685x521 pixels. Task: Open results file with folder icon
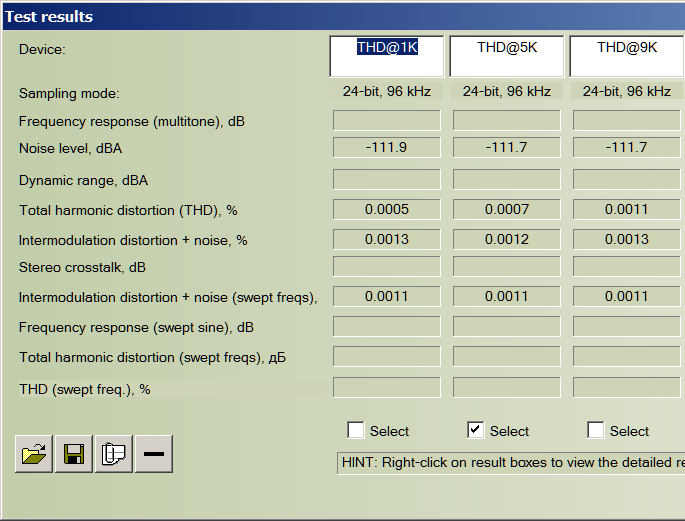[x=34, y=454]
